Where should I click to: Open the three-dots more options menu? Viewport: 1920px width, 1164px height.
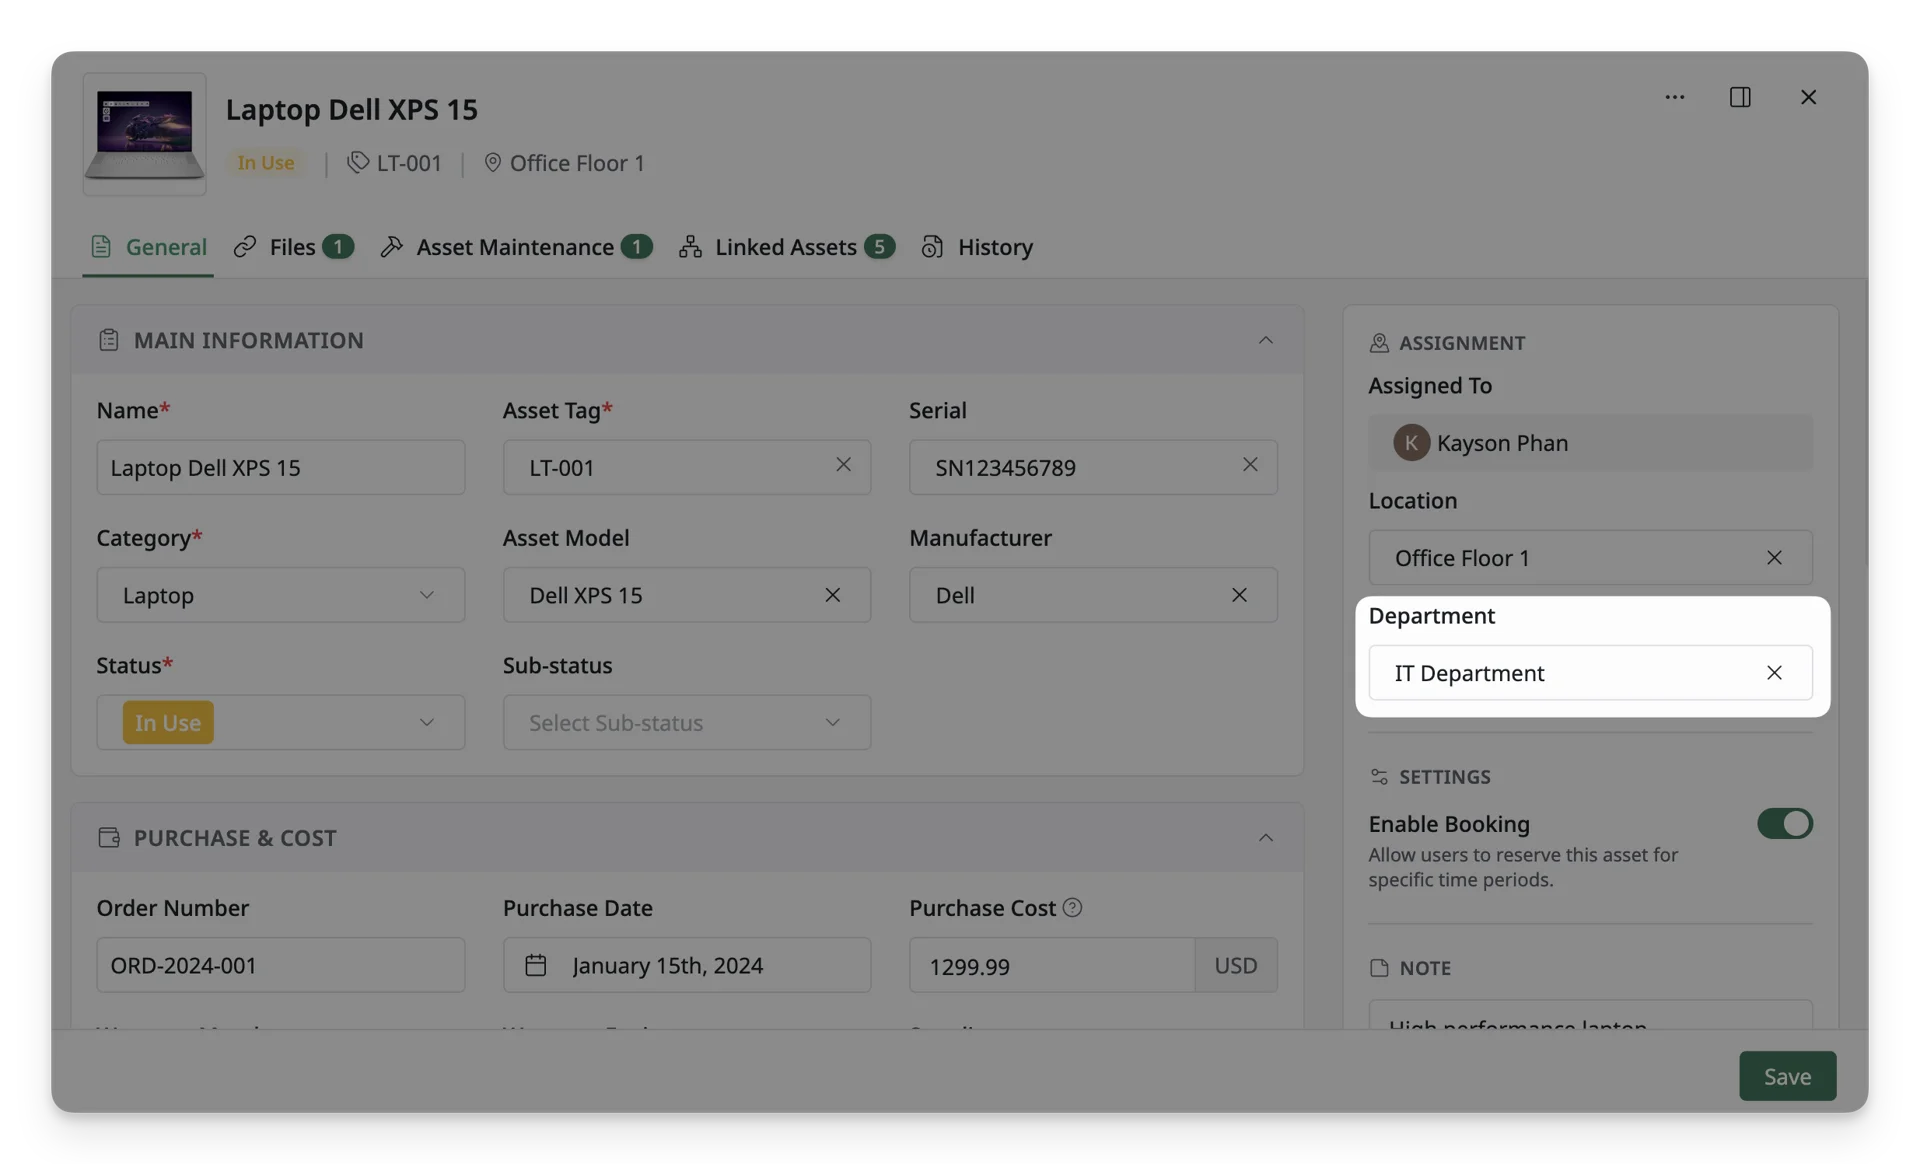tap(1674, 97)
